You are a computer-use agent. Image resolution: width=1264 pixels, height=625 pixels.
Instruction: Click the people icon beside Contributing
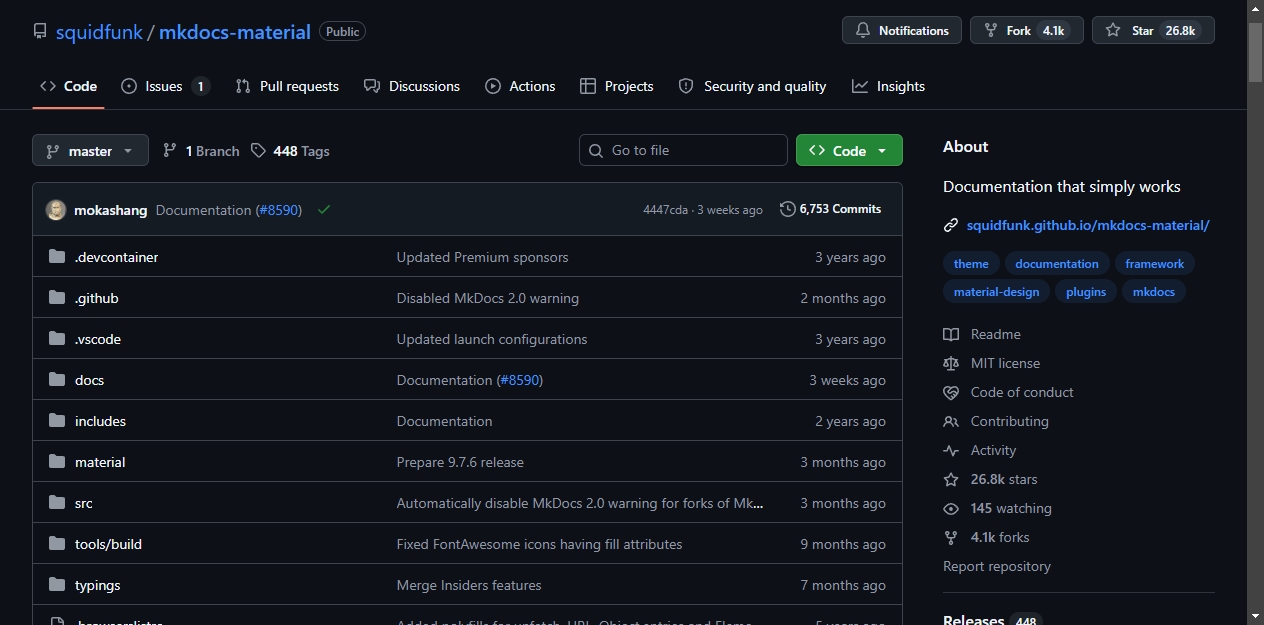tap(951, 421)
